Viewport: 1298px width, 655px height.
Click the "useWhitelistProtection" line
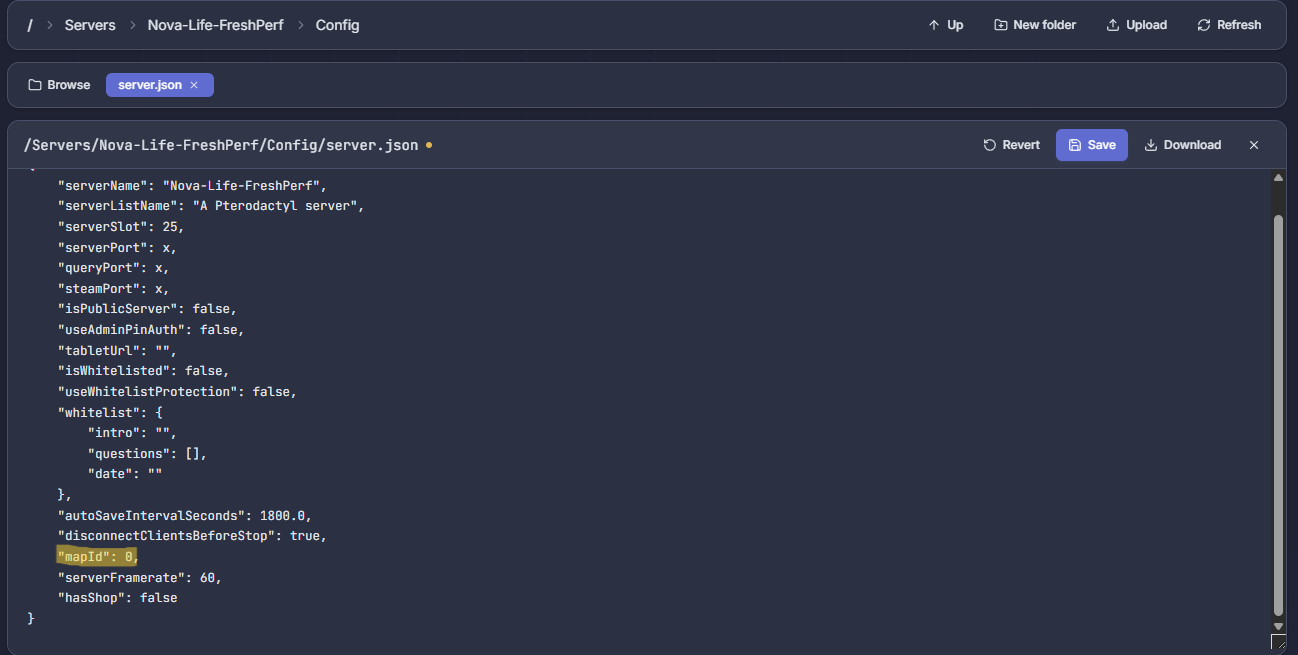[x=177, y=392]
